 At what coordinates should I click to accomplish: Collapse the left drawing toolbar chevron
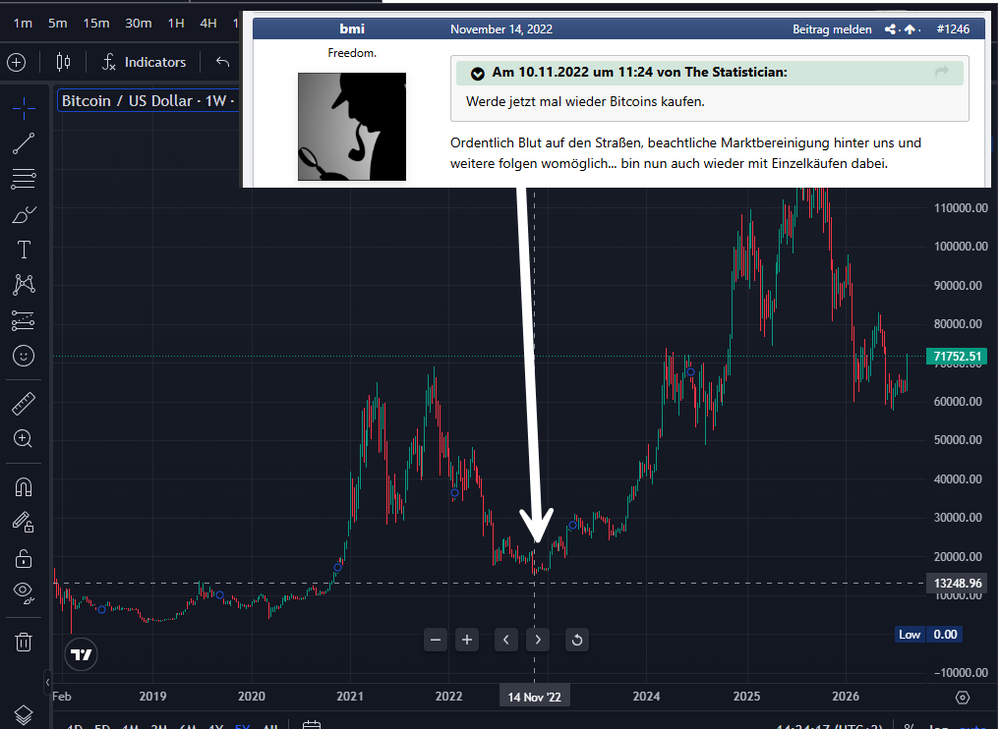click(x=47, y=682)
